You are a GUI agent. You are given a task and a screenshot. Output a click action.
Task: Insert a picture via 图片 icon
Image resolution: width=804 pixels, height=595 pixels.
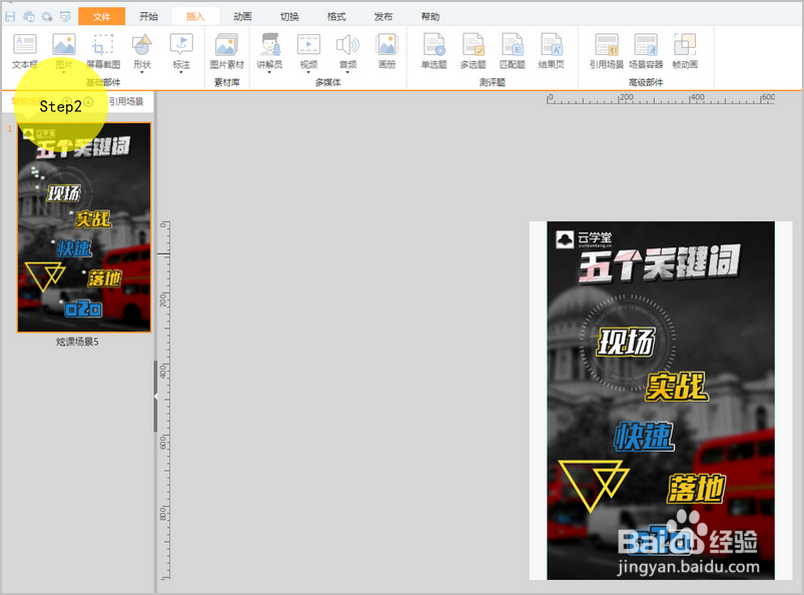tap(64, 45)
